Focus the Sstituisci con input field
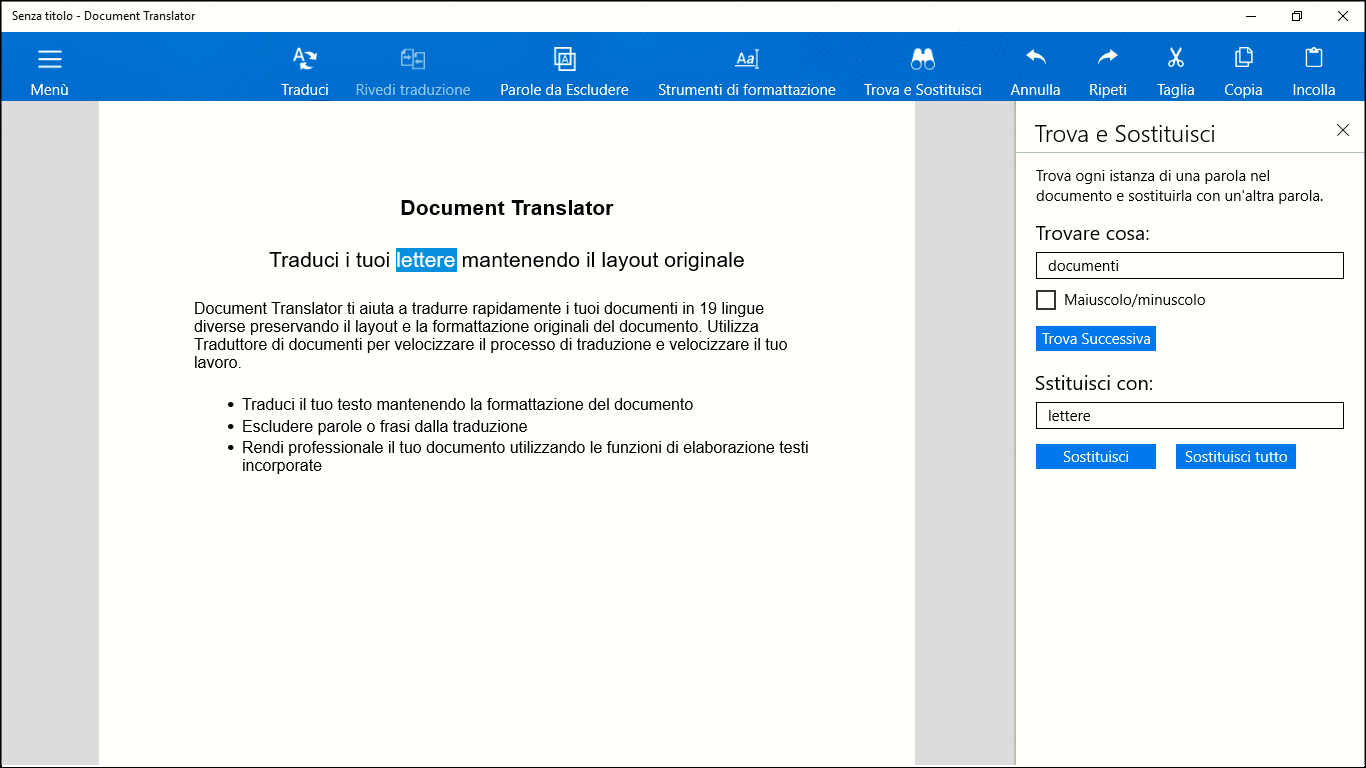 coord(1189,416)
